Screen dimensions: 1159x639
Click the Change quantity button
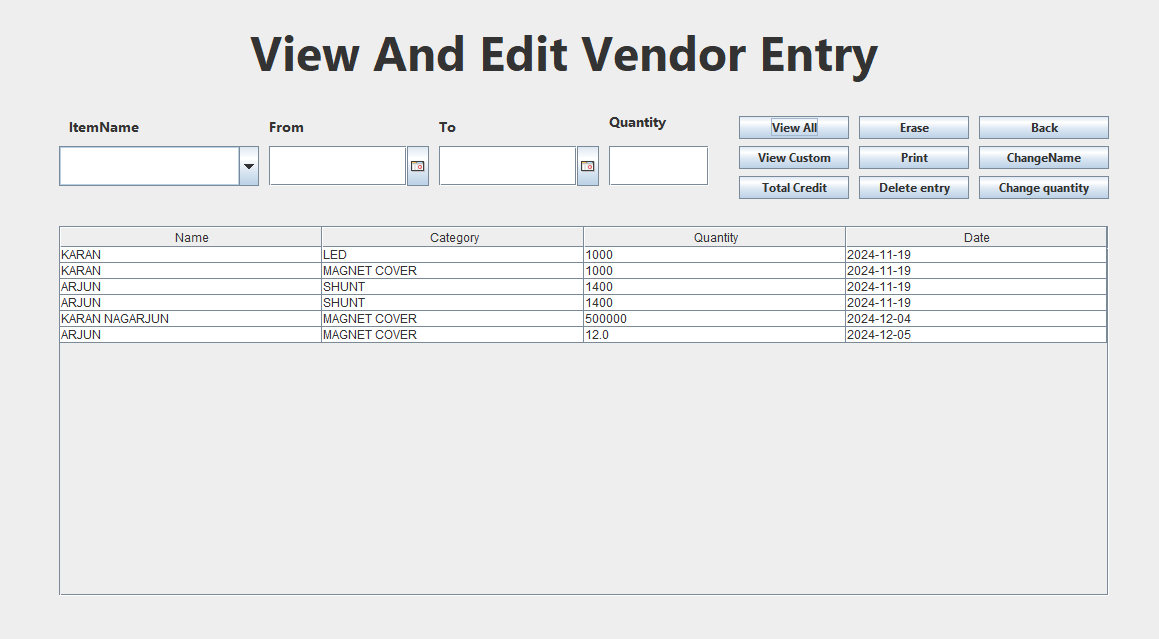(x=1043, y=187)
